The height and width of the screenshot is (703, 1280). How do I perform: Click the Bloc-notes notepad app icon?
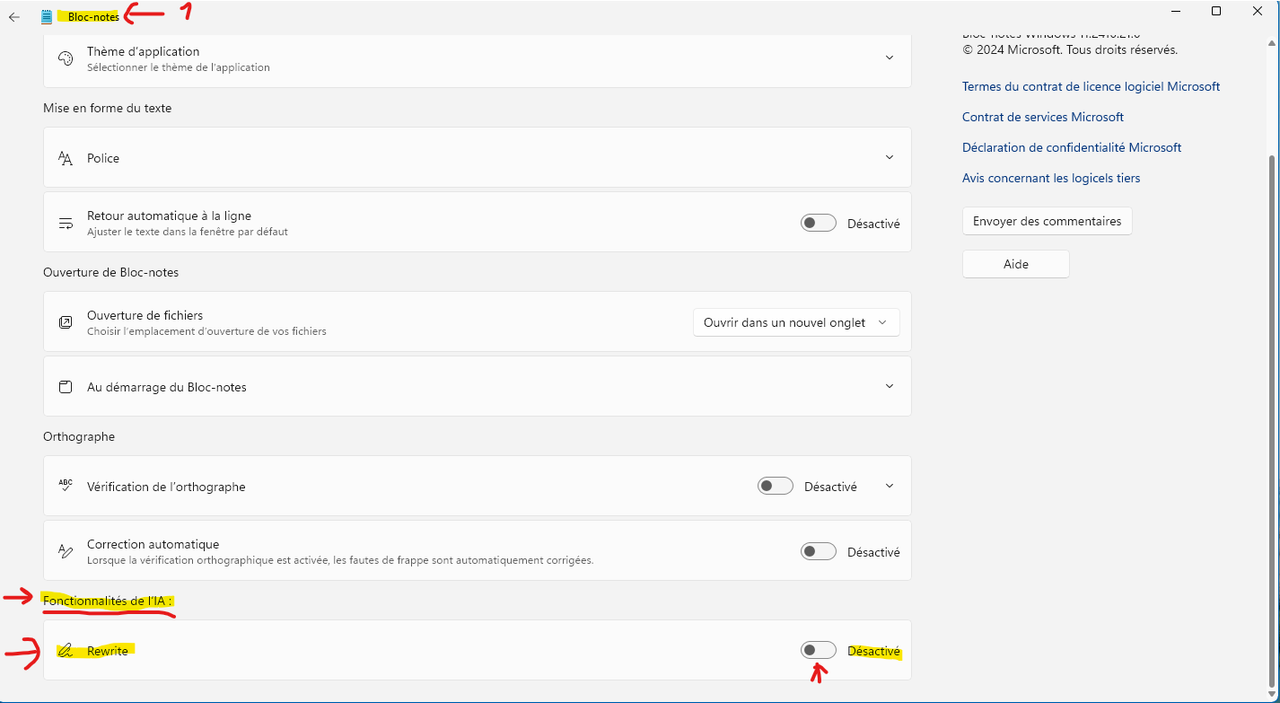[47, 17]
